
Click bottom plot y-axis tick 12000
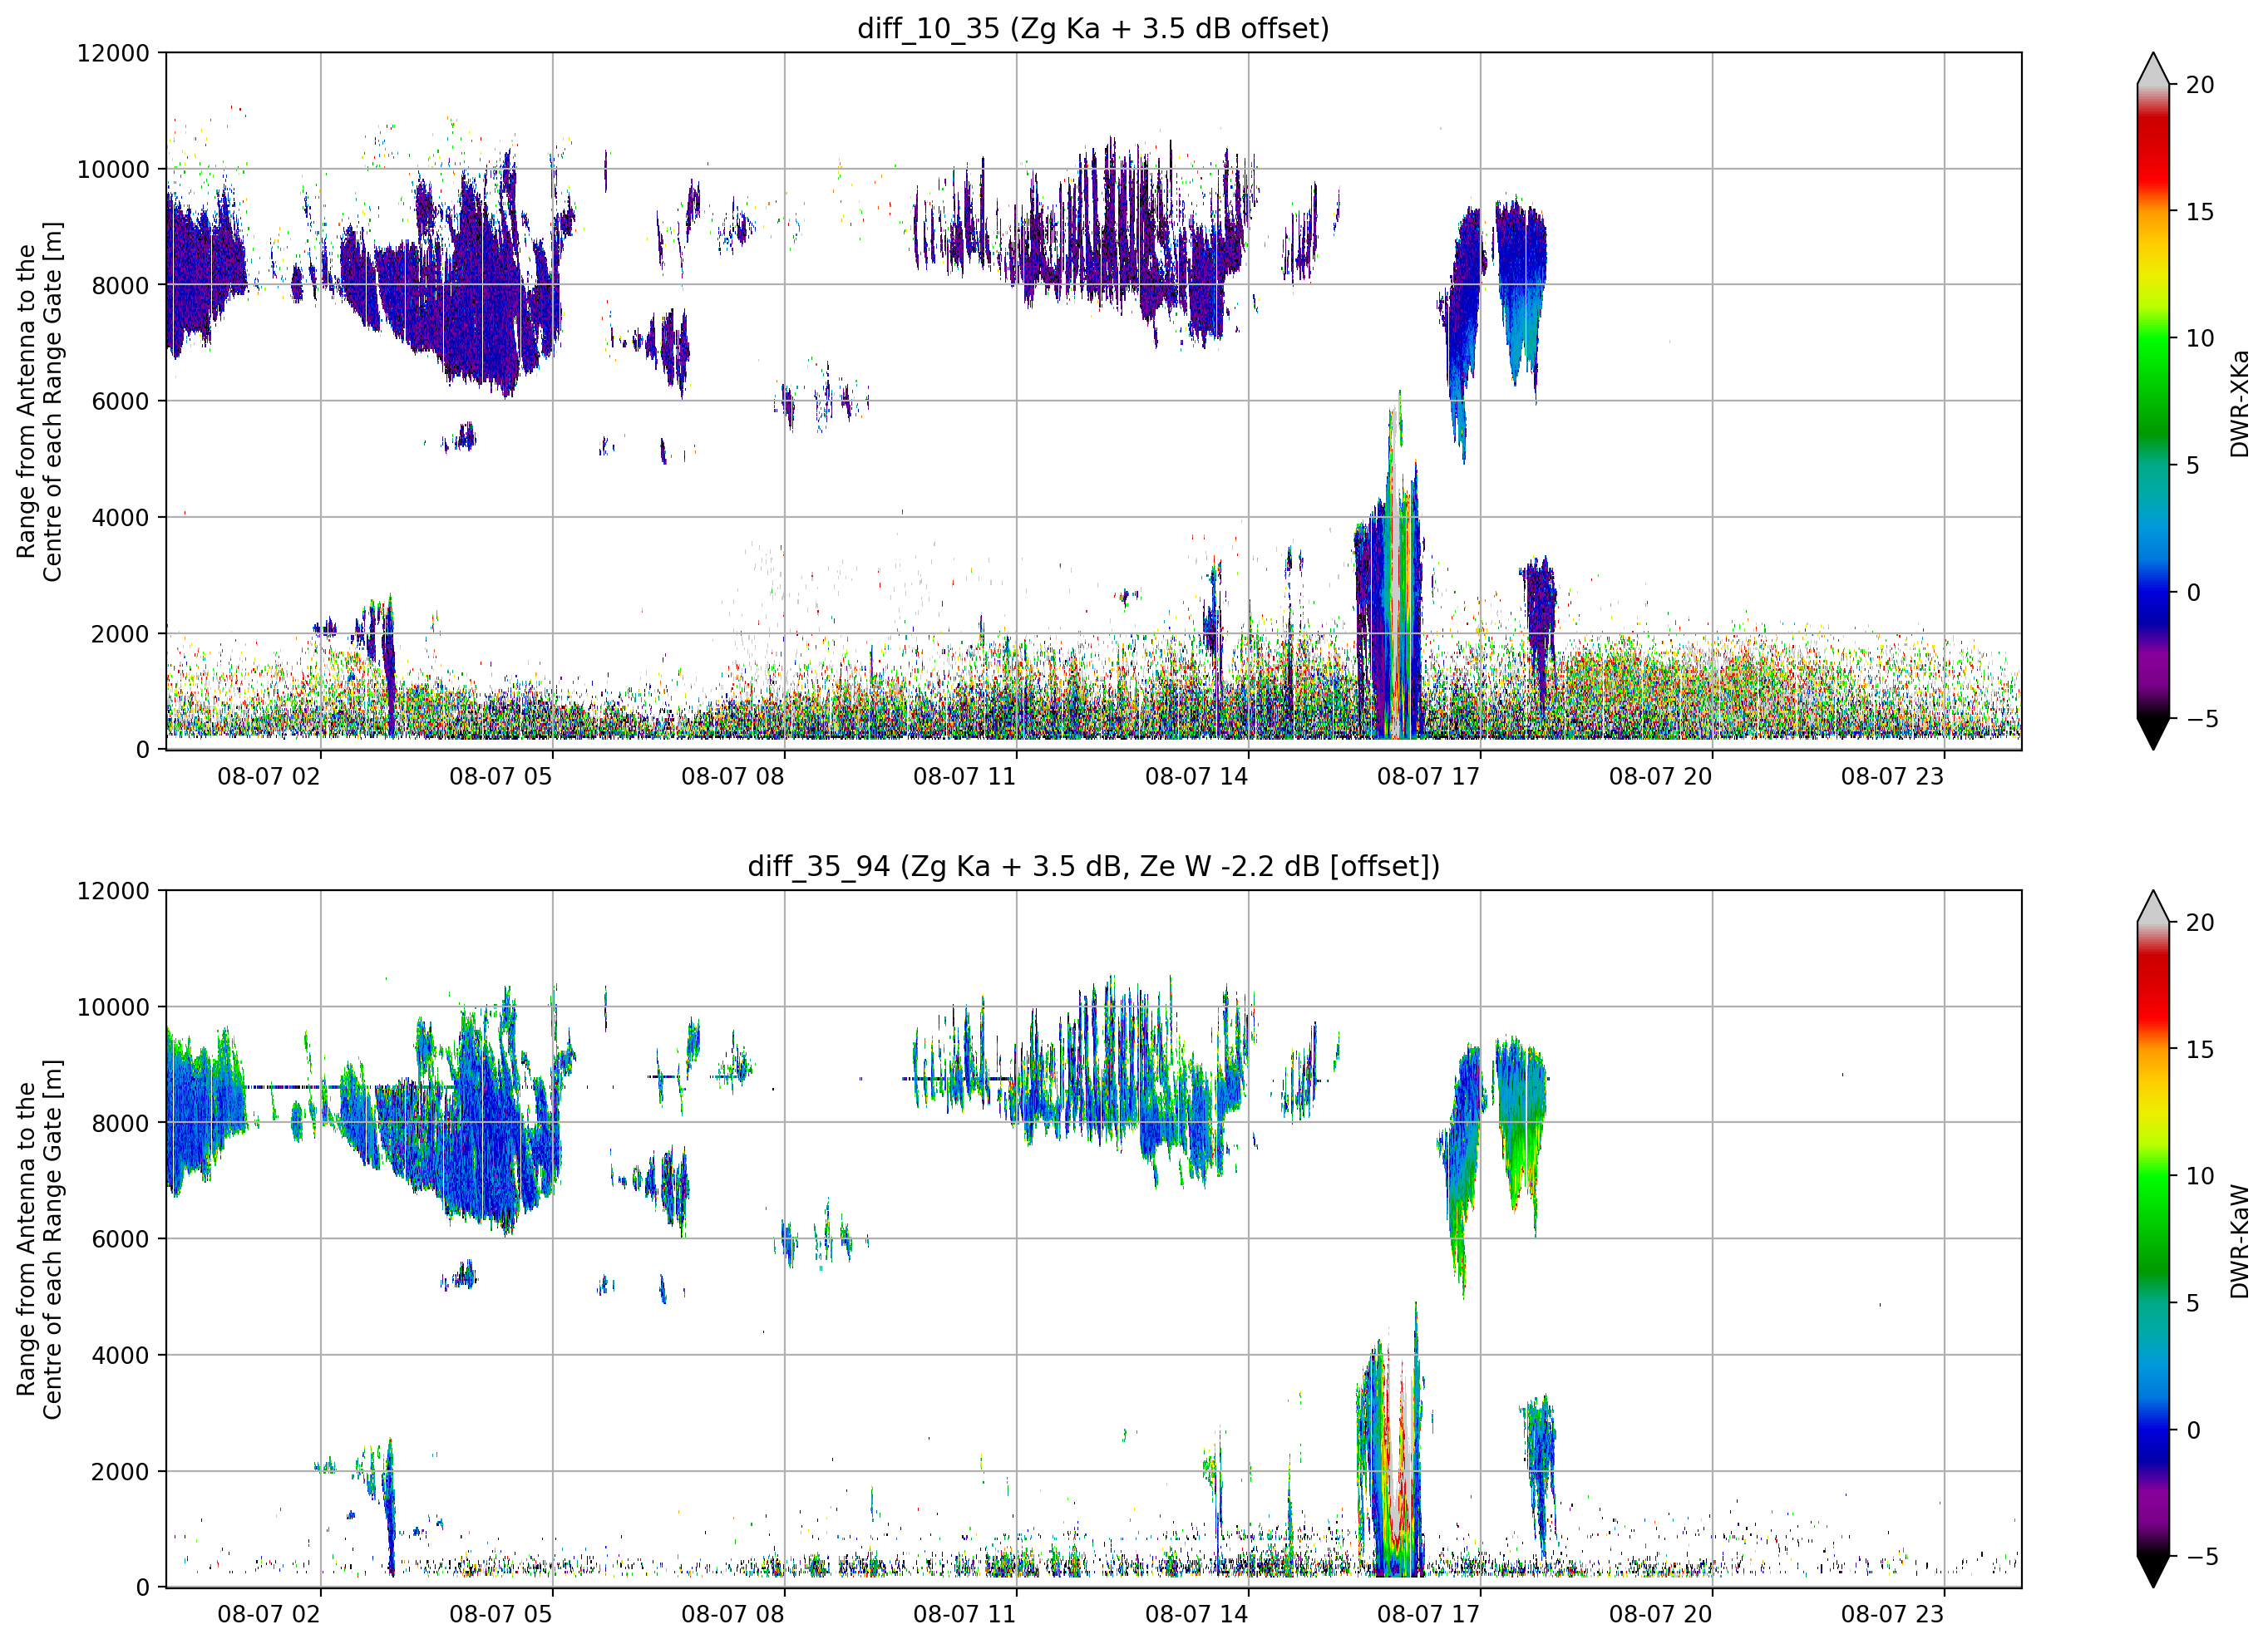coord(113,891)
